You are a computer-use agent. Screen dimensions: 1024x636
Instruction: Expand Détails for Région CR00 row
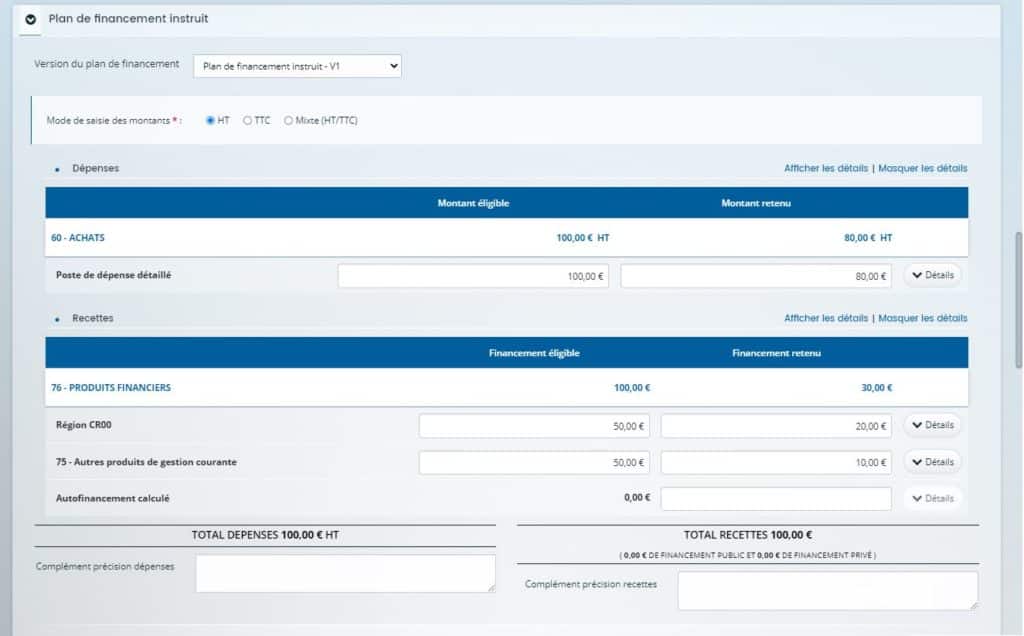pyautogui.click(x=933, y=425)
